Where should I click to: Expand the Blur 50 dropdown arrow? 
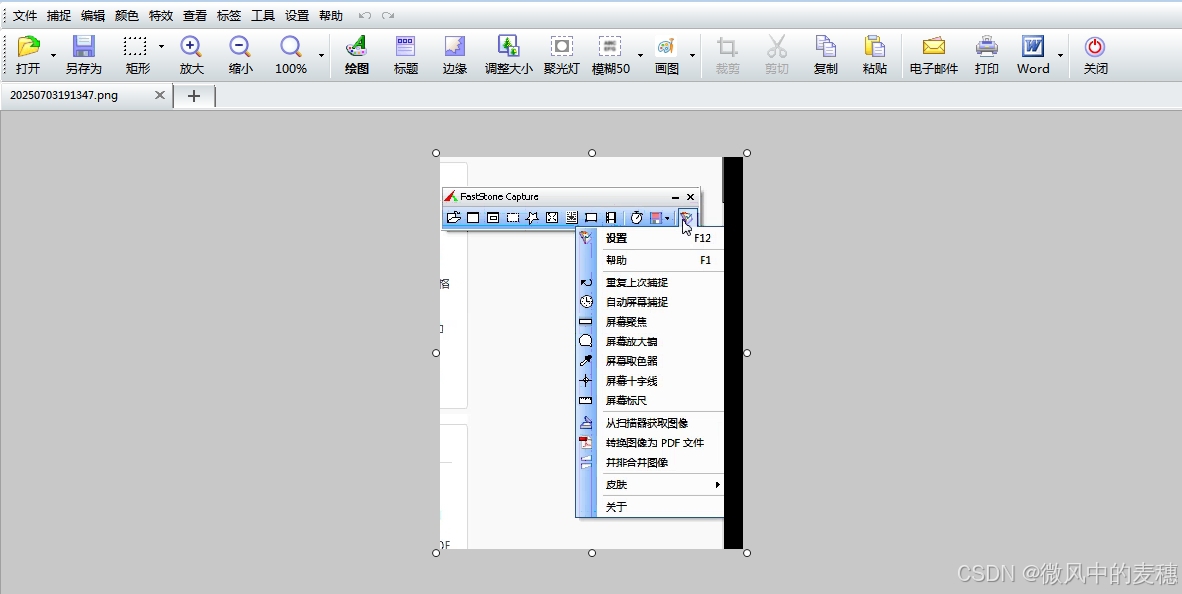[x=641, y=56]
